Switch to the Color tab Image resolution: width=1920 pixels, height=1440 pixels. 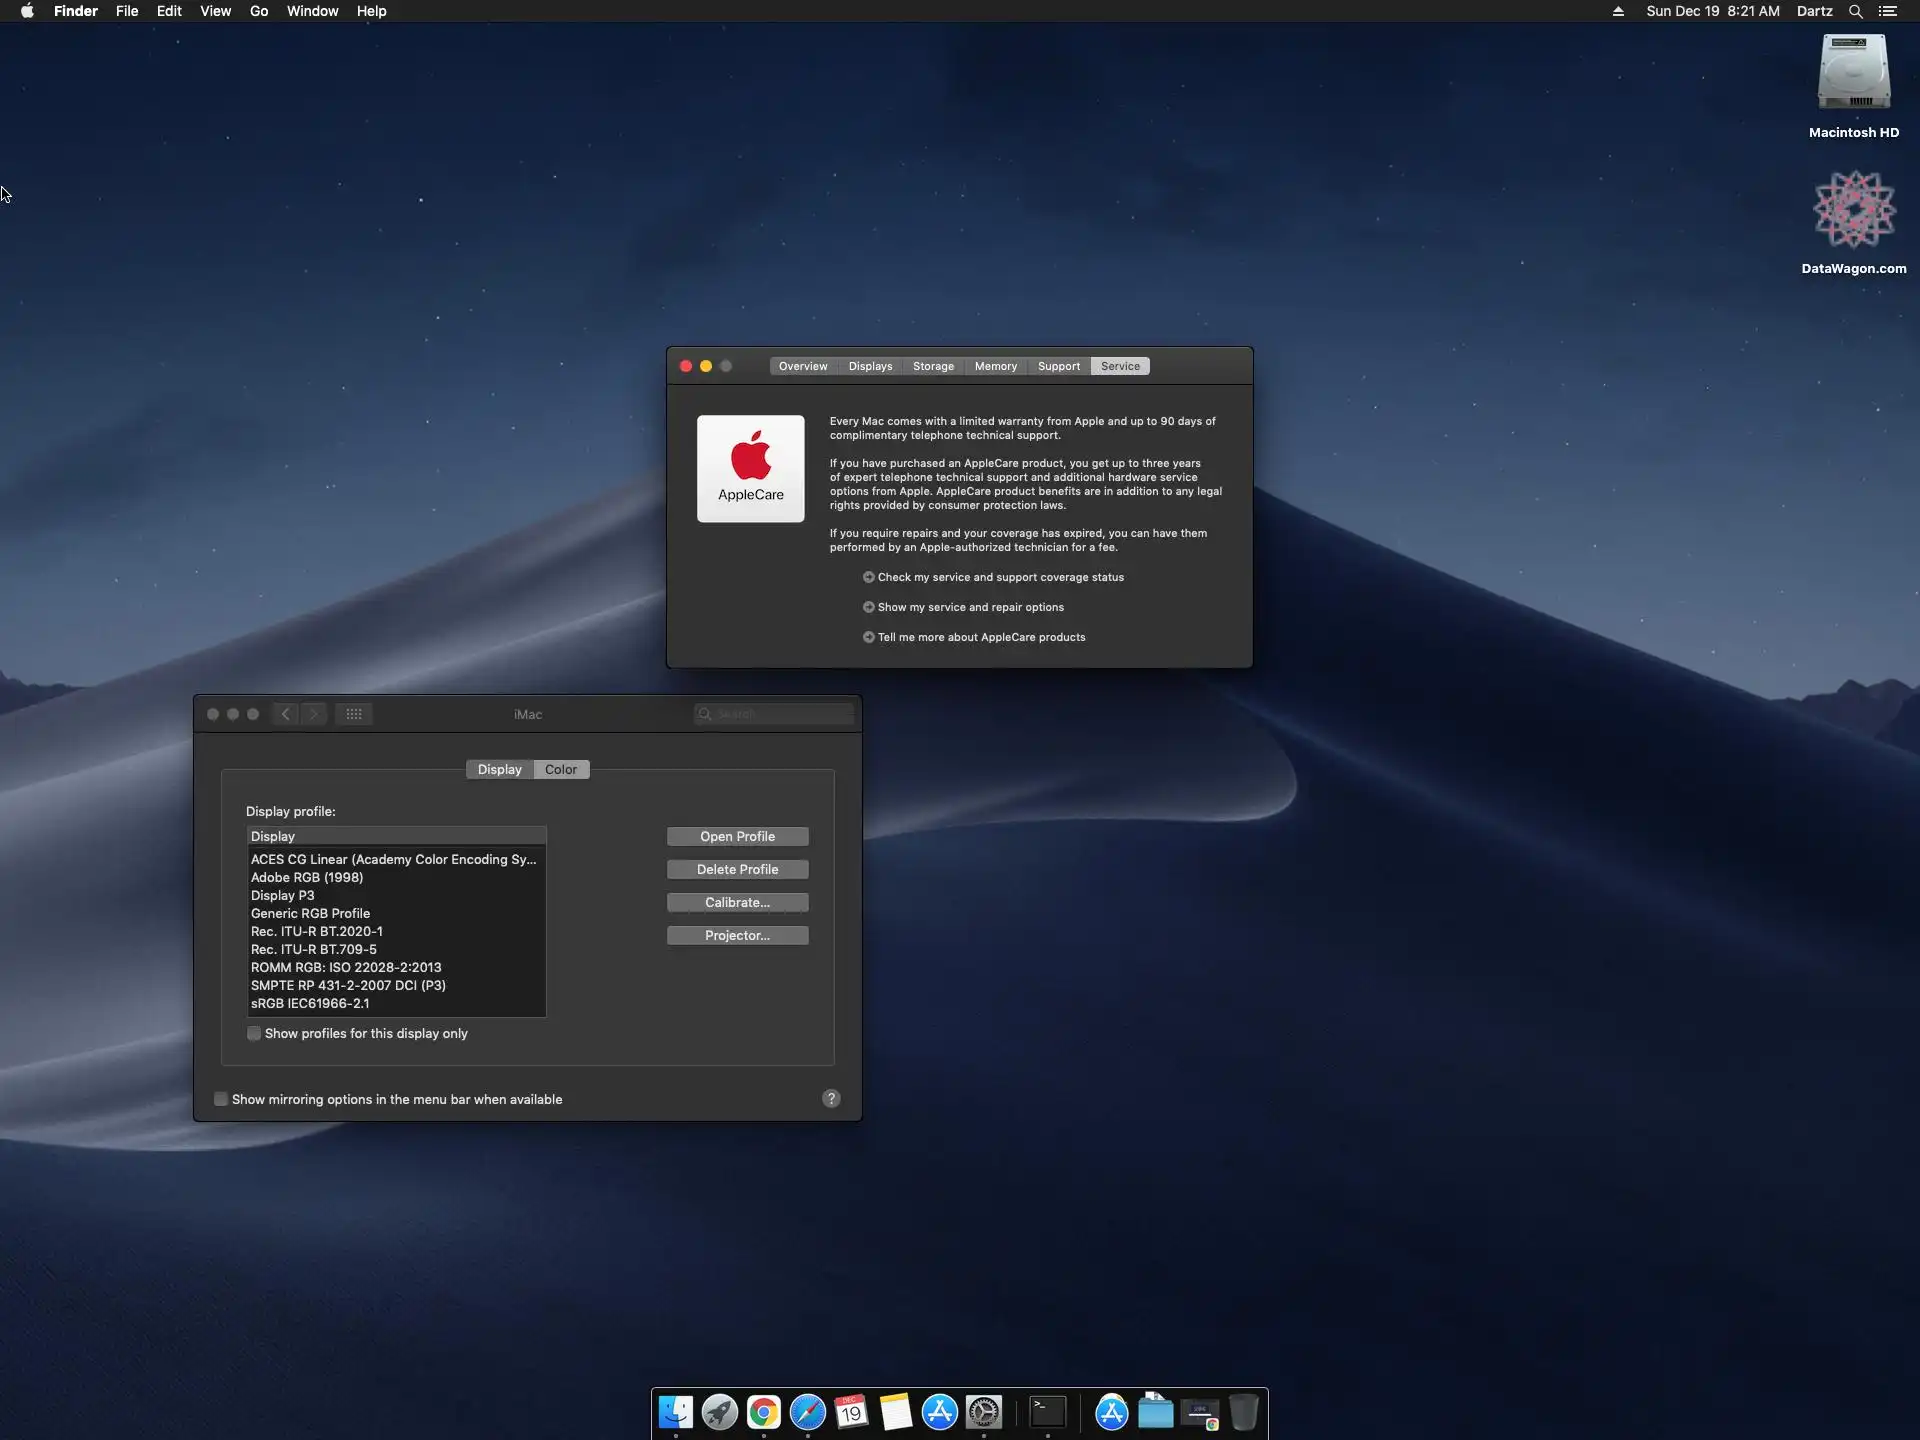pyautogui.click(x=560, y=769)
